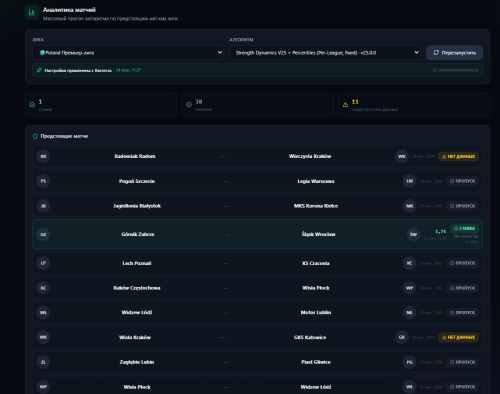The height and width of the screenshot is (394, 500).
Task: Click the match analytics logo icon
Action: (x=32, y=13)
